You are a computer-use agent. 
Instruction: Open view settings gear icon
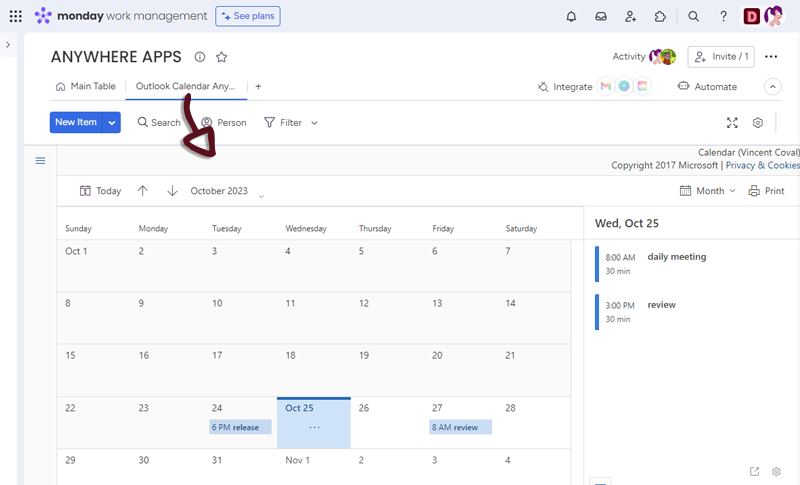758,122
